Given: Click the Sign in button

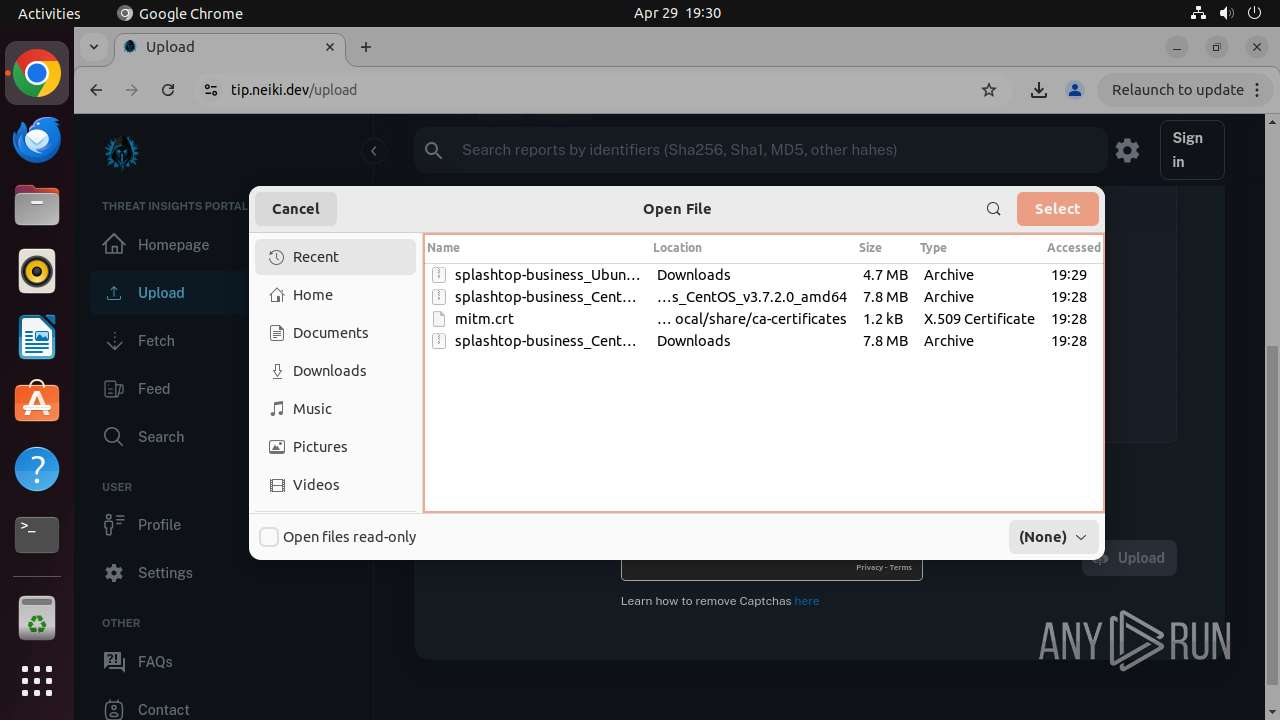Looking at the screenshot, I should point(1192,150).
